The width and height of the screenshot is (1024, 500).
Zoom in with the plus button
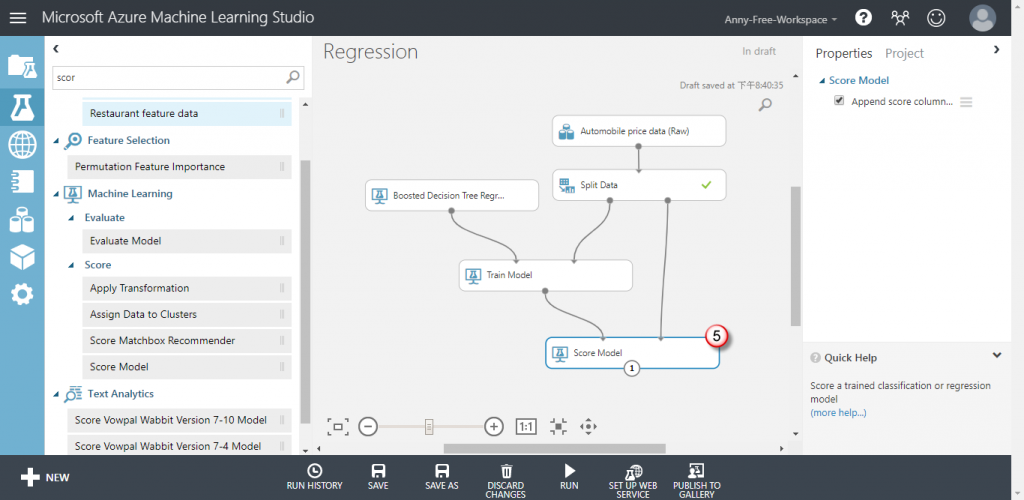point(494,427)
